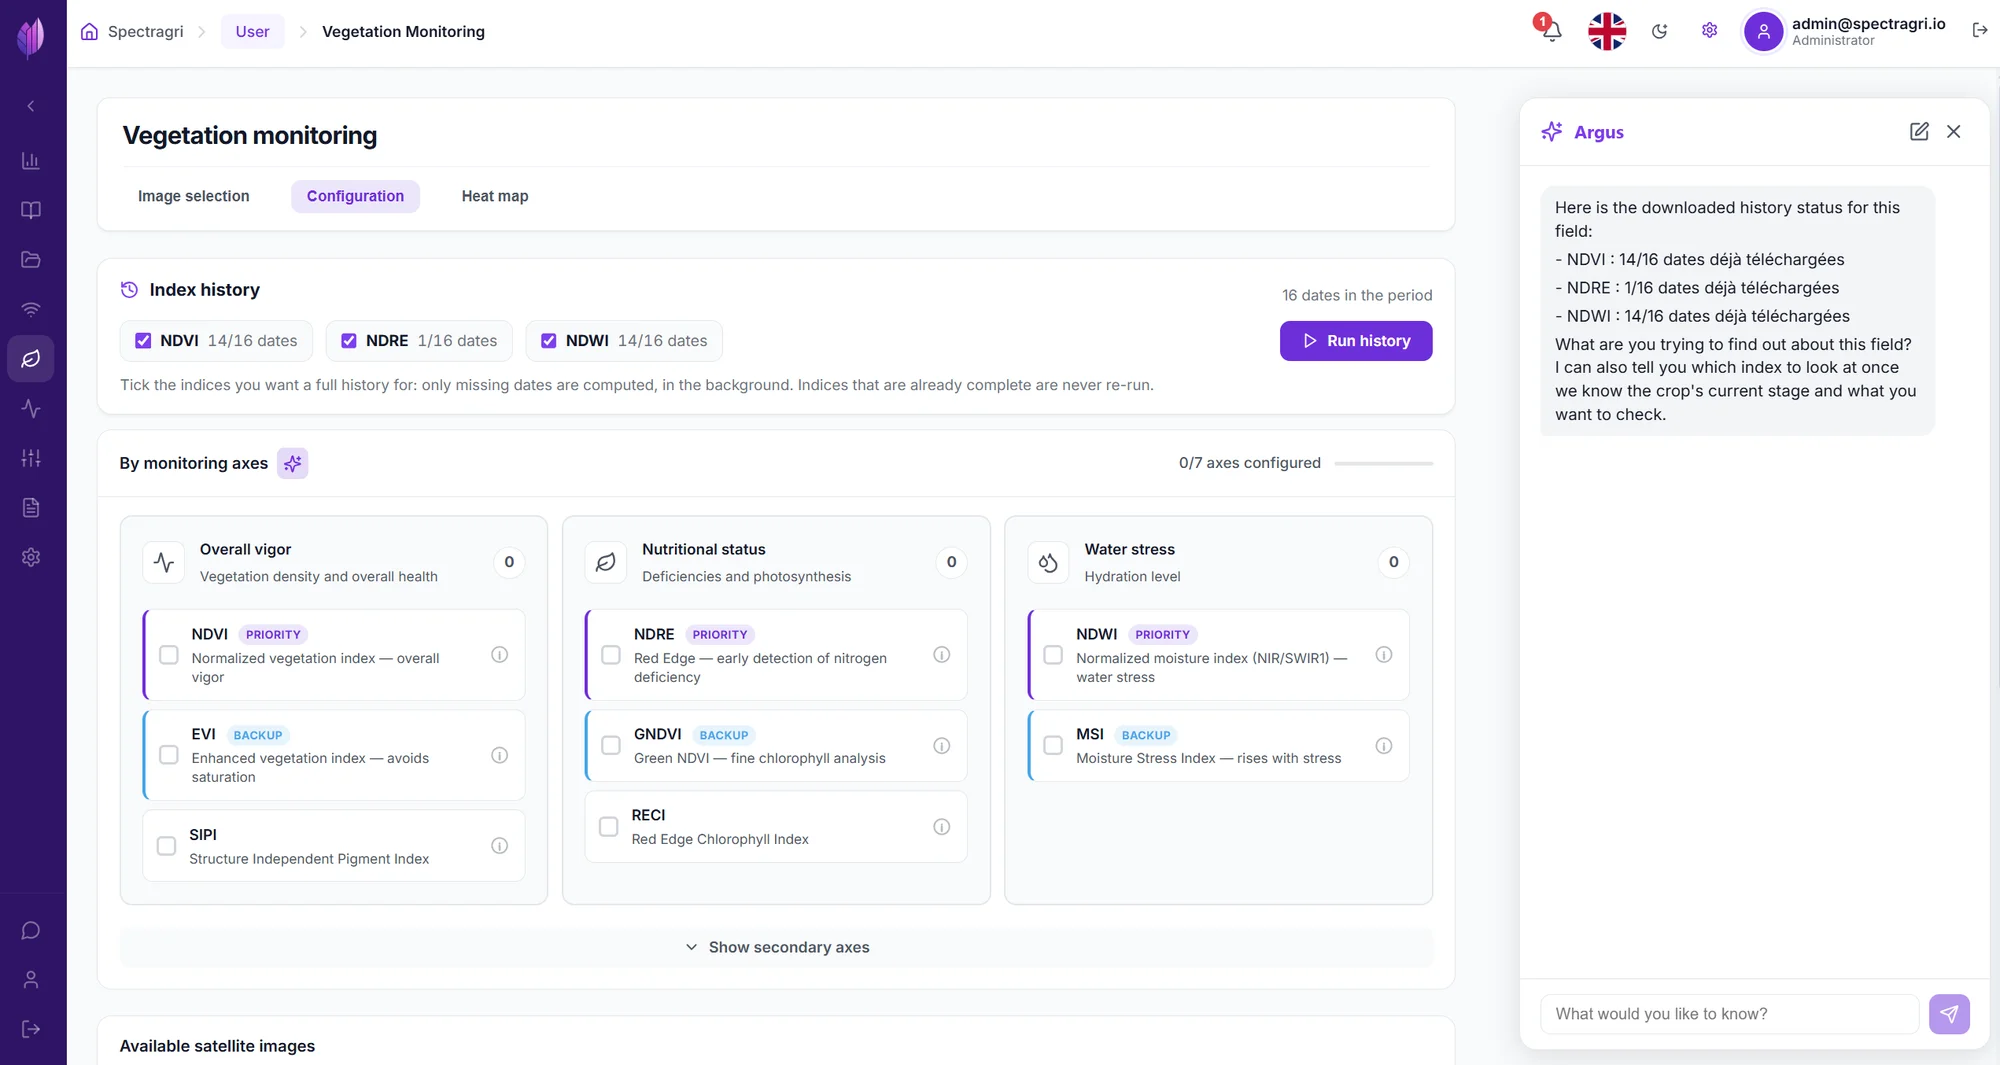Open the document sidebar icon
2000x1065 pixels.
(31, 508)
